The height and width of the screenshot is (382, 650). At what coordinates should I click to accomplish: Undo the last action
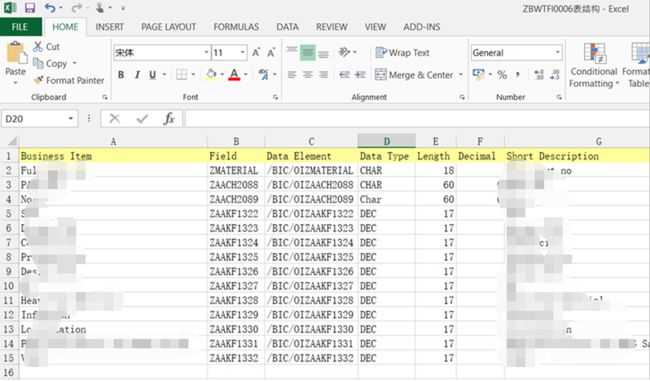tap(50, 8)
